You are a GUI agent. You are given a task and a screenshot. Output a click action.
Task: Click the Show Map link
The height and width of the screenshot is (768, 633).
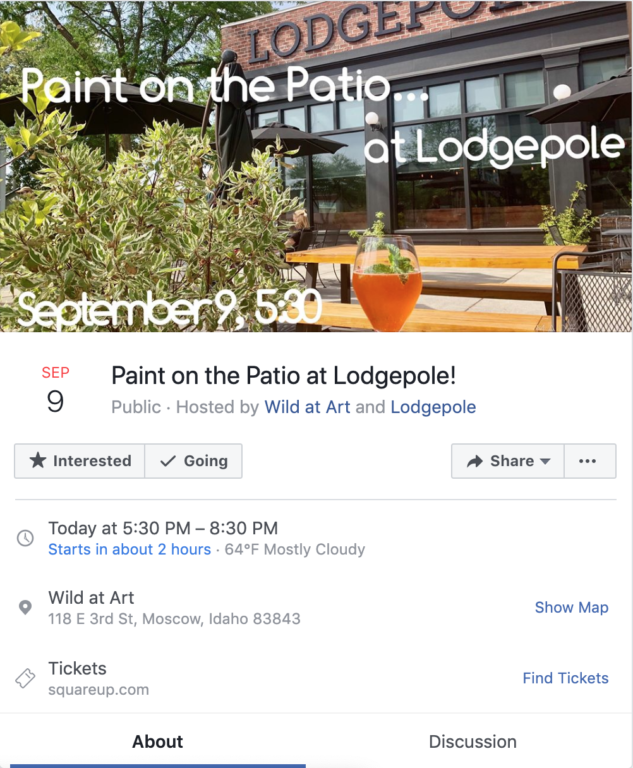pos(571,607)
